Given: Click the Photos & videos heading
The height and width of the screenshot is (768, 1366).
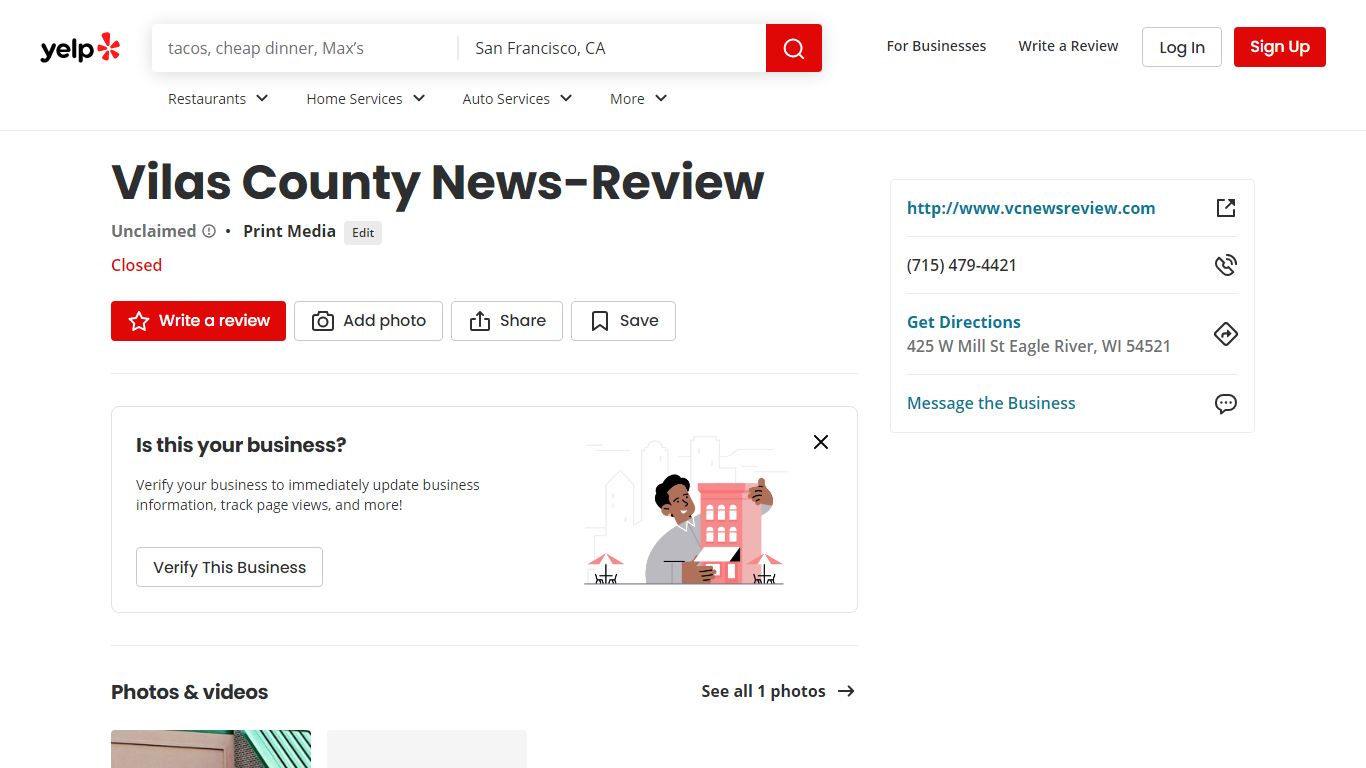Looking at the screenshot, I should tap(190, 692).
